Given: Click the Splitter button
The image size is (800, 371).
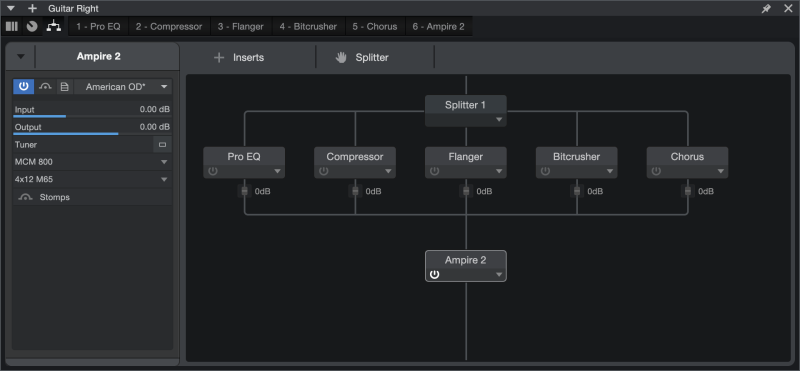Looking at the screenshot, I should 362,58.
